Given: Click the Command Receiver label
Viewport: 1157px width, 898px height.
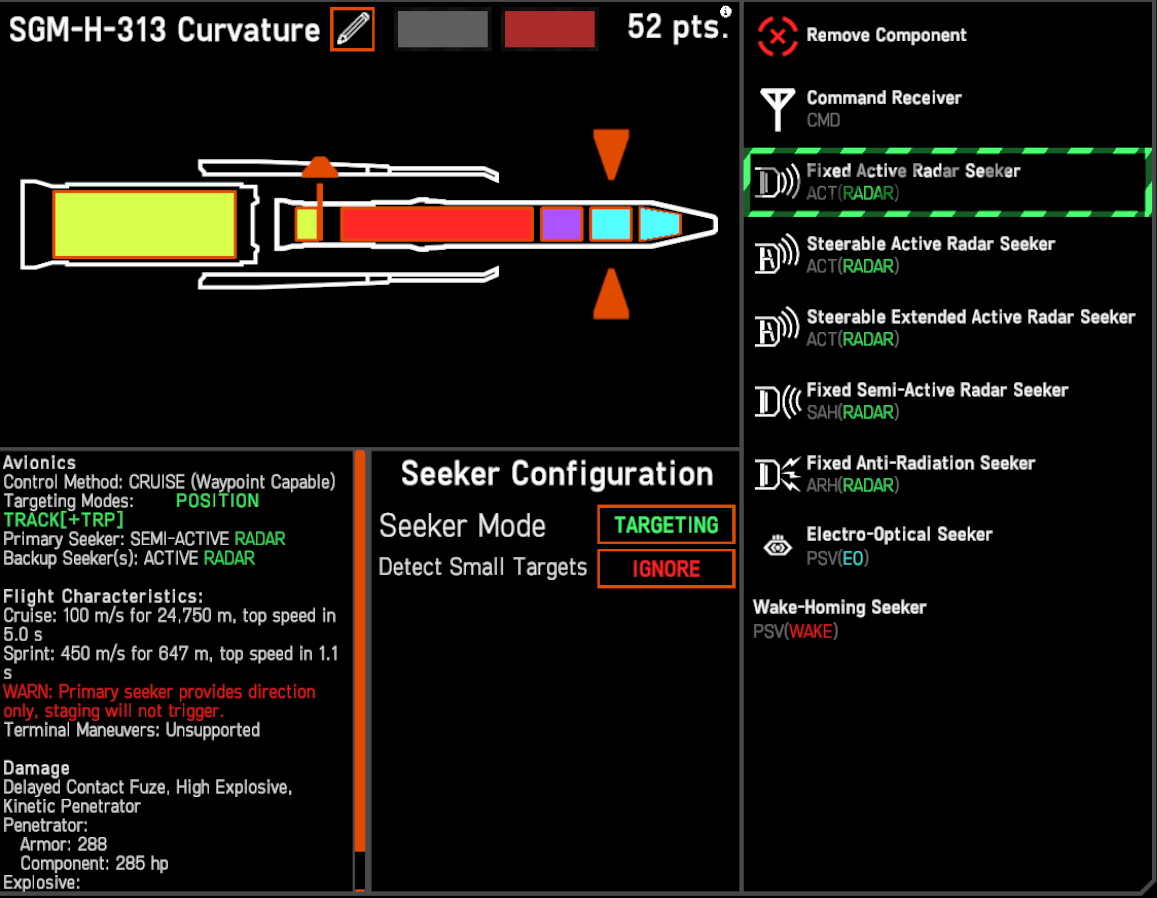Looking at the screenshot, I should pyautogui.click(x=884, y=98).
